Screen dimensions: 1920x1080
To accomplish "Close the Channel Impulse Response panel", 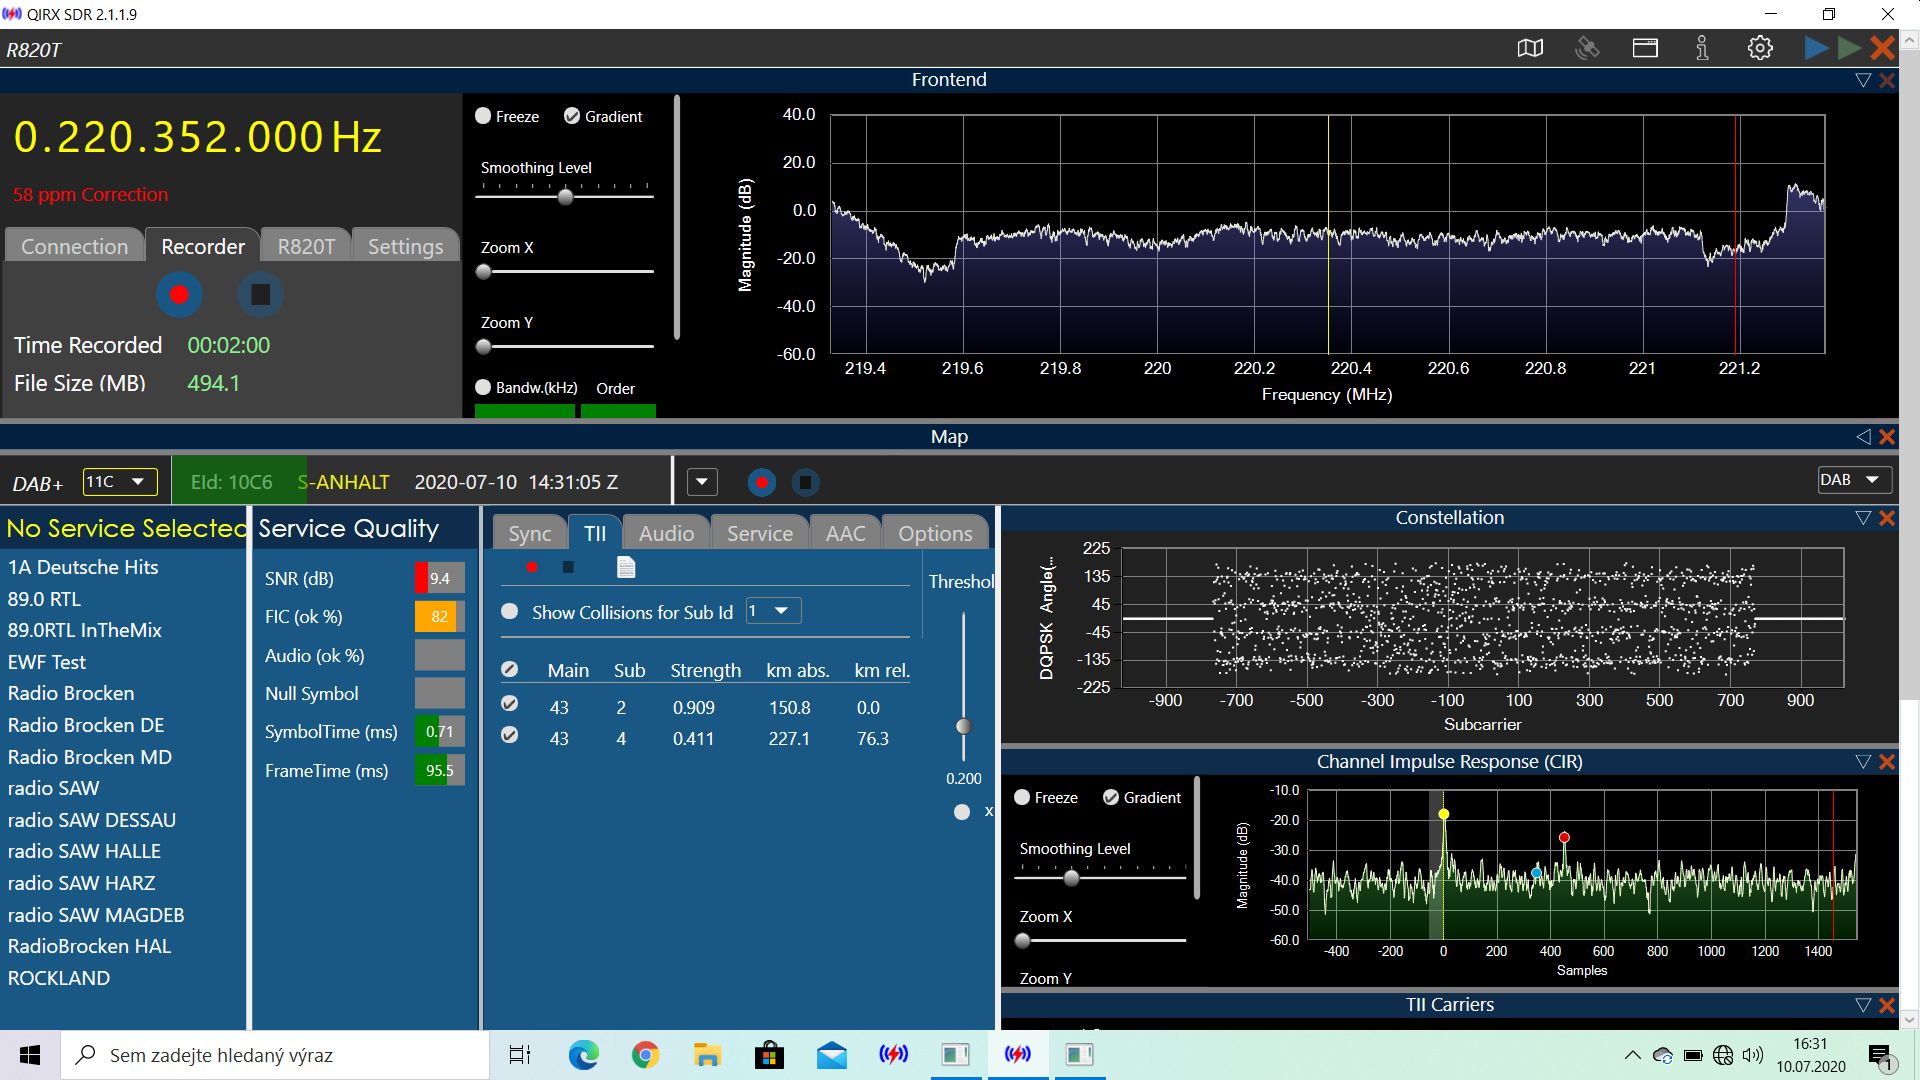I will (1887, 762).
